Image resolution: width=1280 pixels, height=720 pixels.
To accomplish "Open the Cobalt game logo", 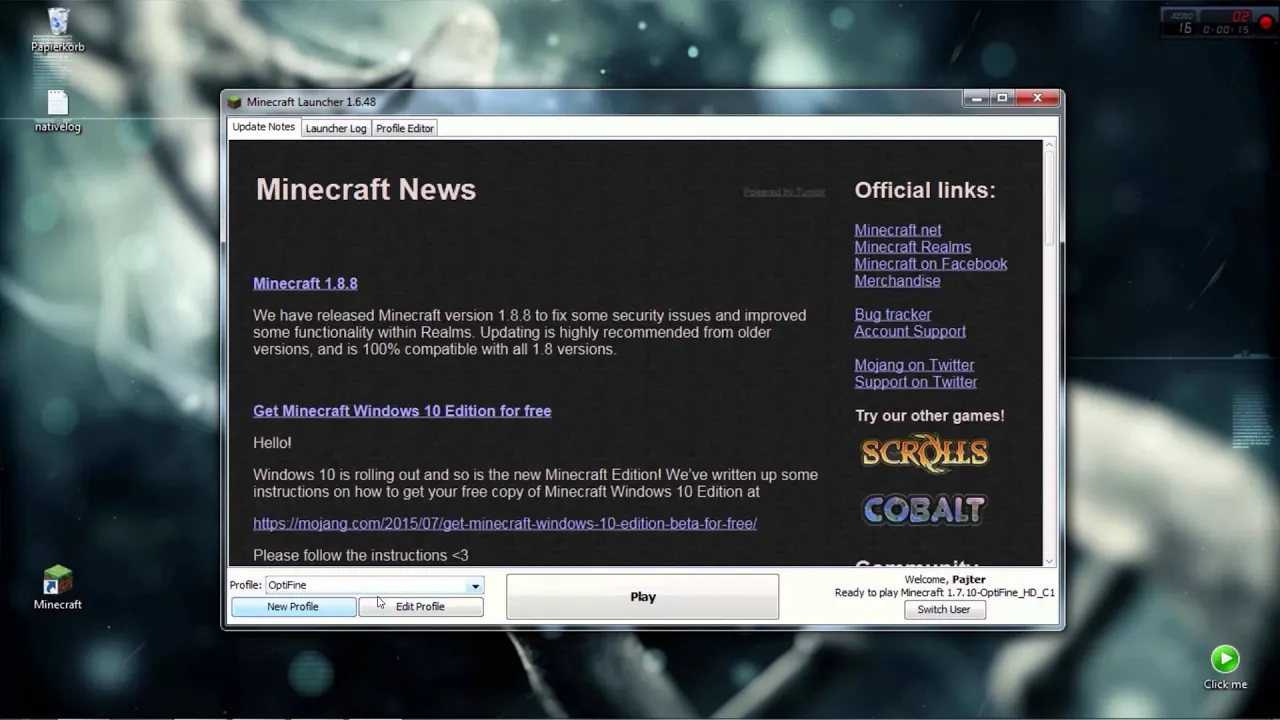I will 925,510.
